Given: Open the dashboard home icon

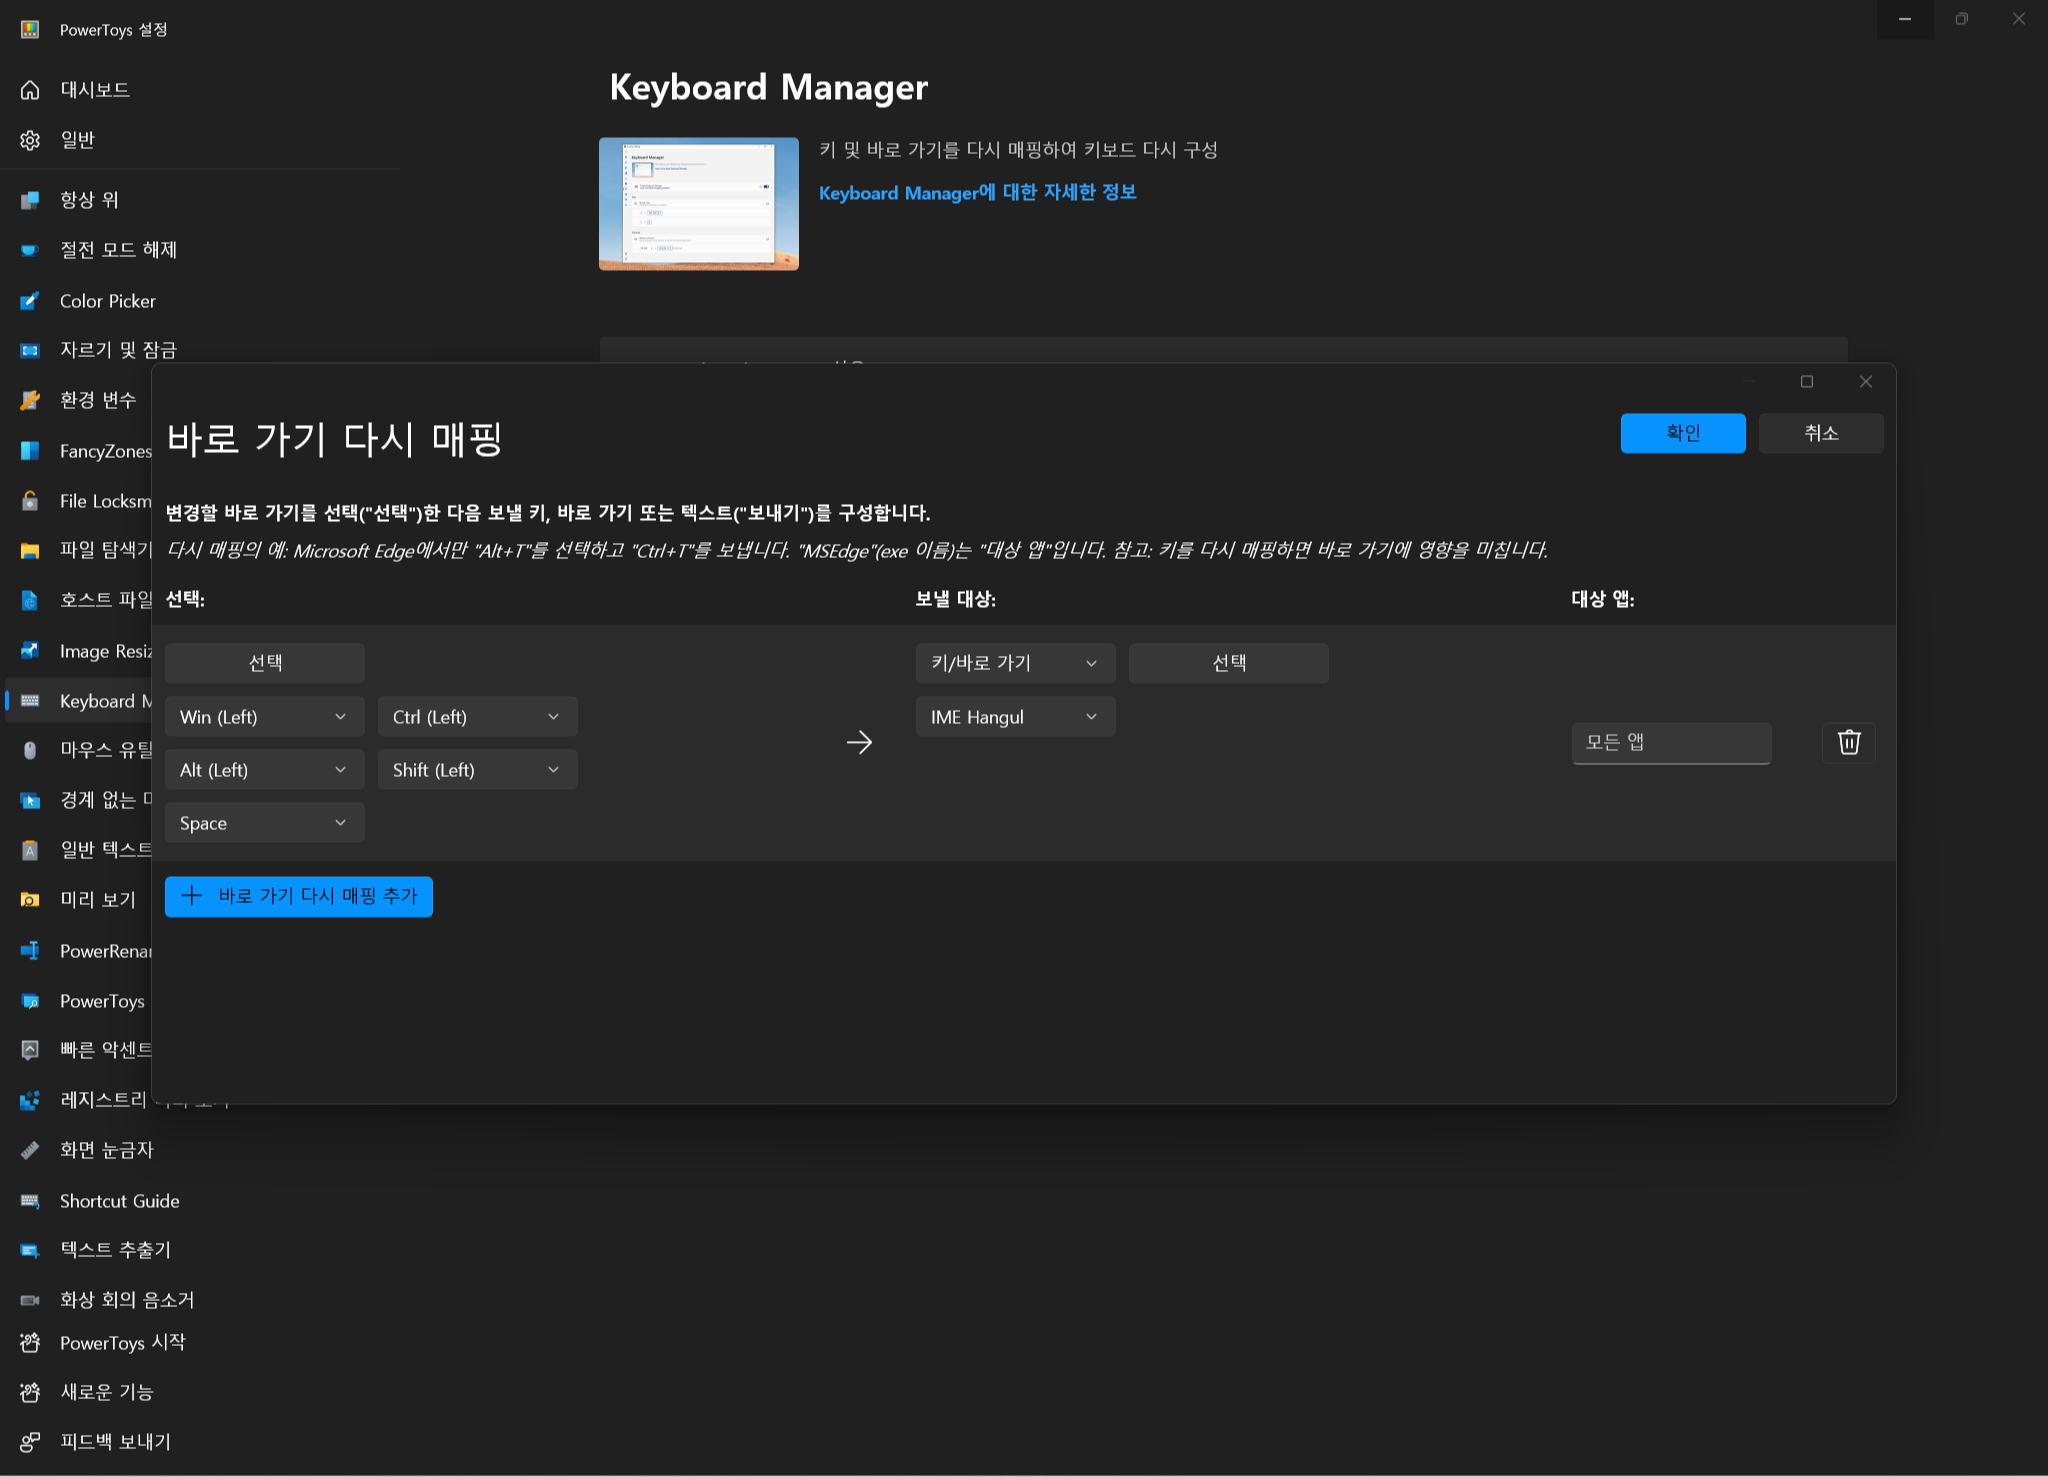Looking at the screenshot, I should pos(30,90).
